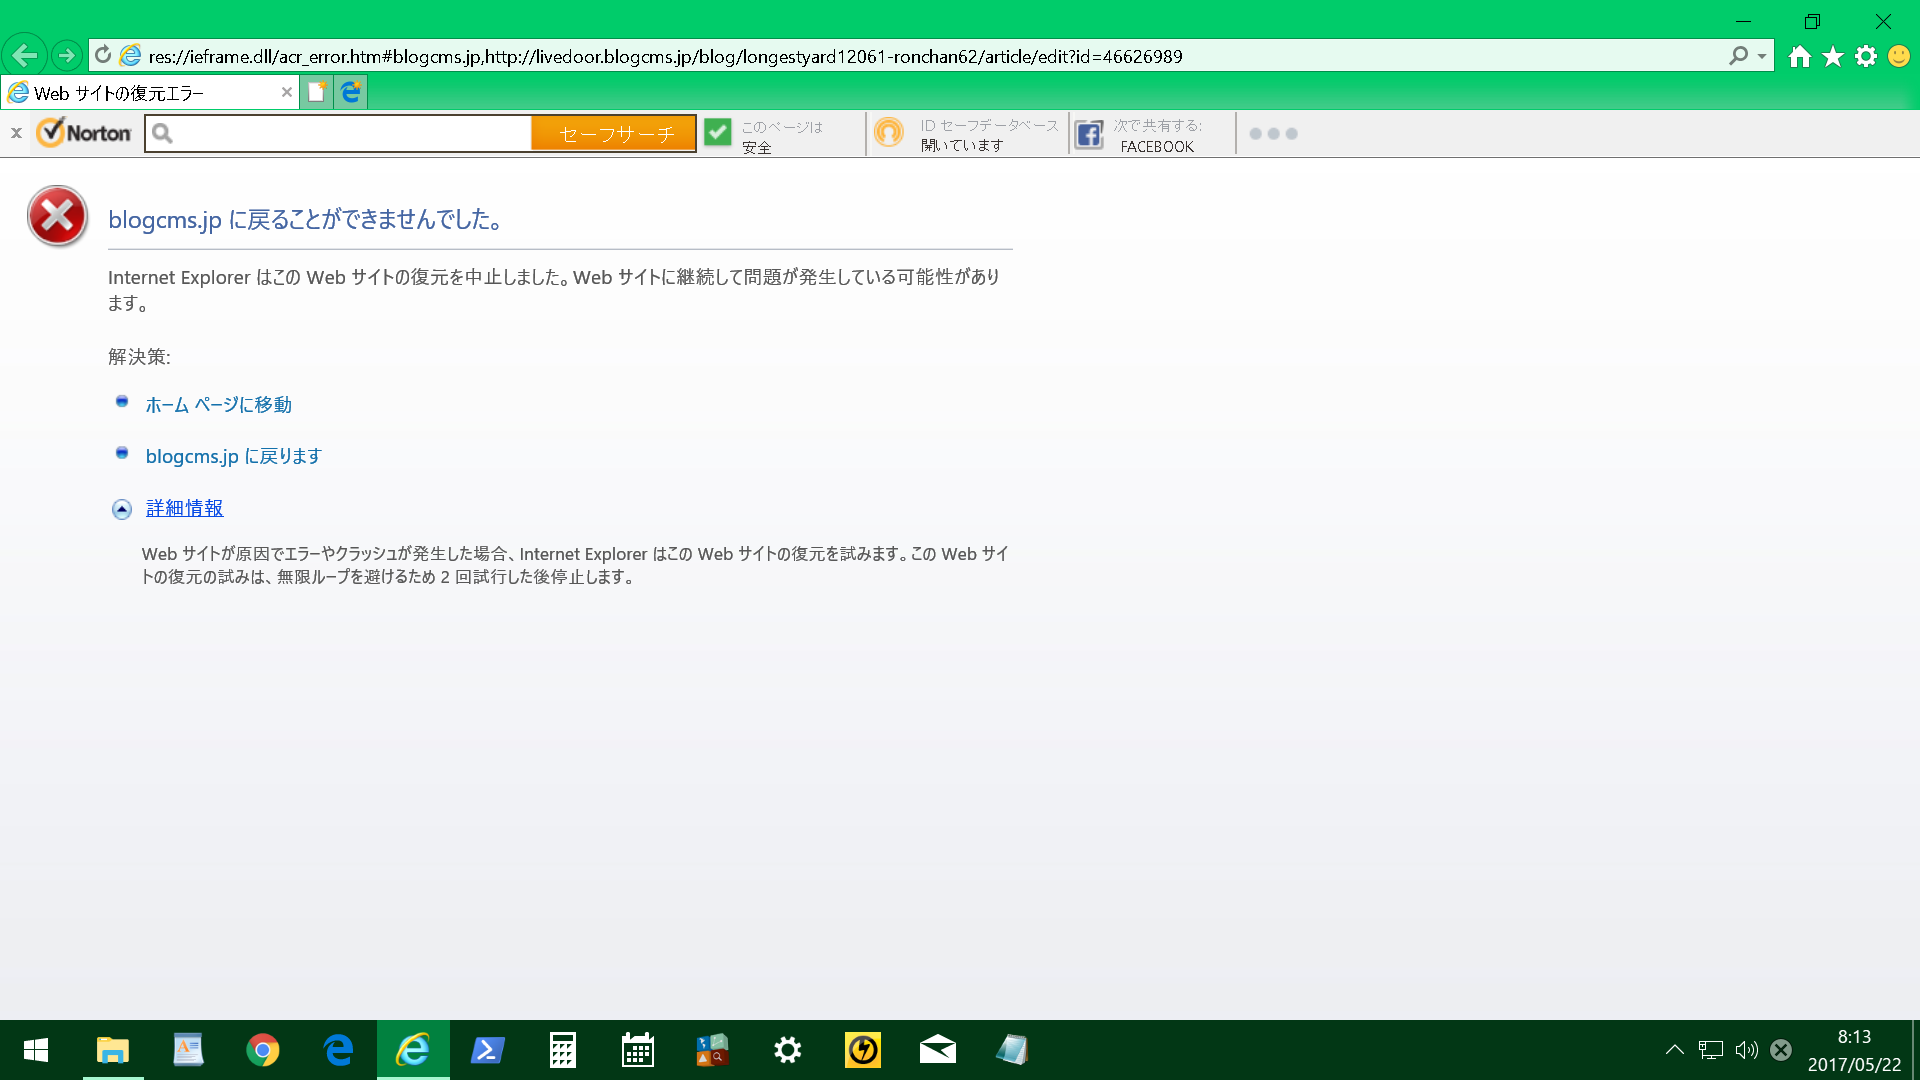Click blogcms.jp に戻ります link
This screenshot has height=1080, width=1920.
point(233,456)
